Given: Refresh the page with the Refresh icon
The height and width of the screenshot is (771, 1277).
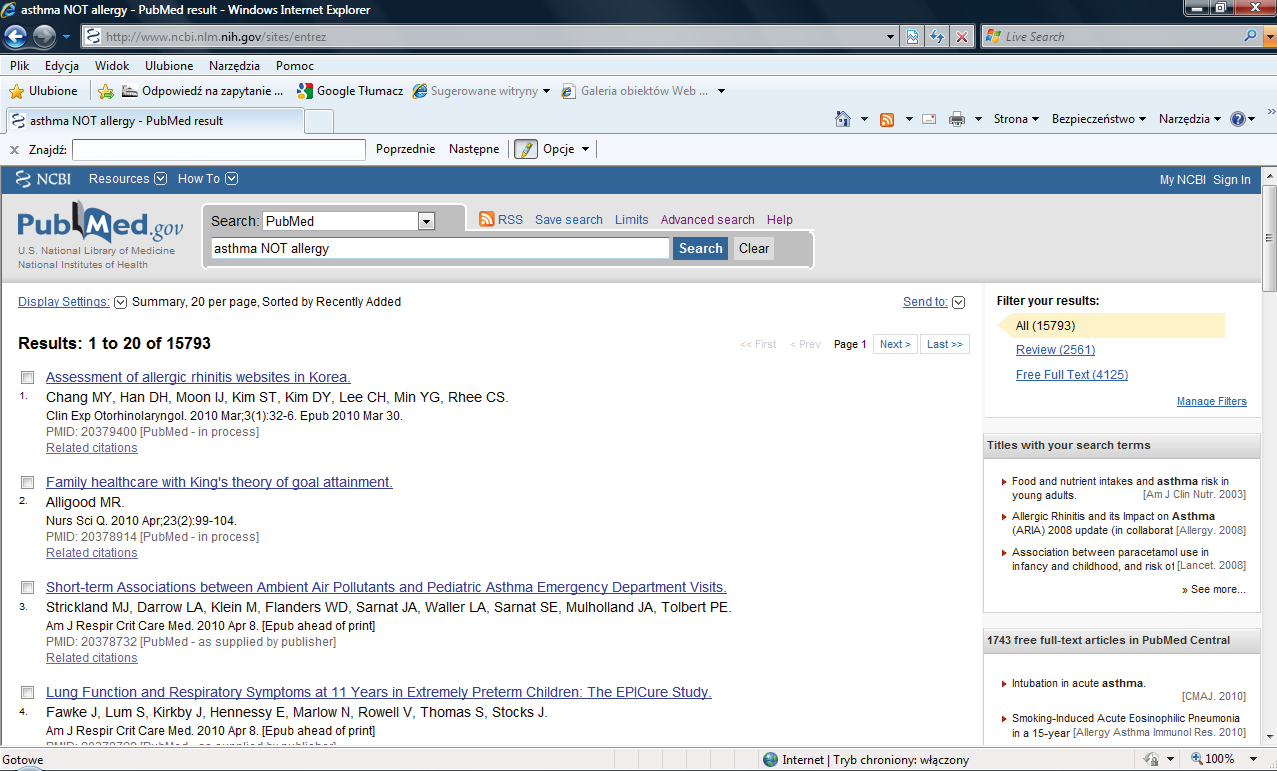Looking at the screenshot, I should [x=937, y=37].
